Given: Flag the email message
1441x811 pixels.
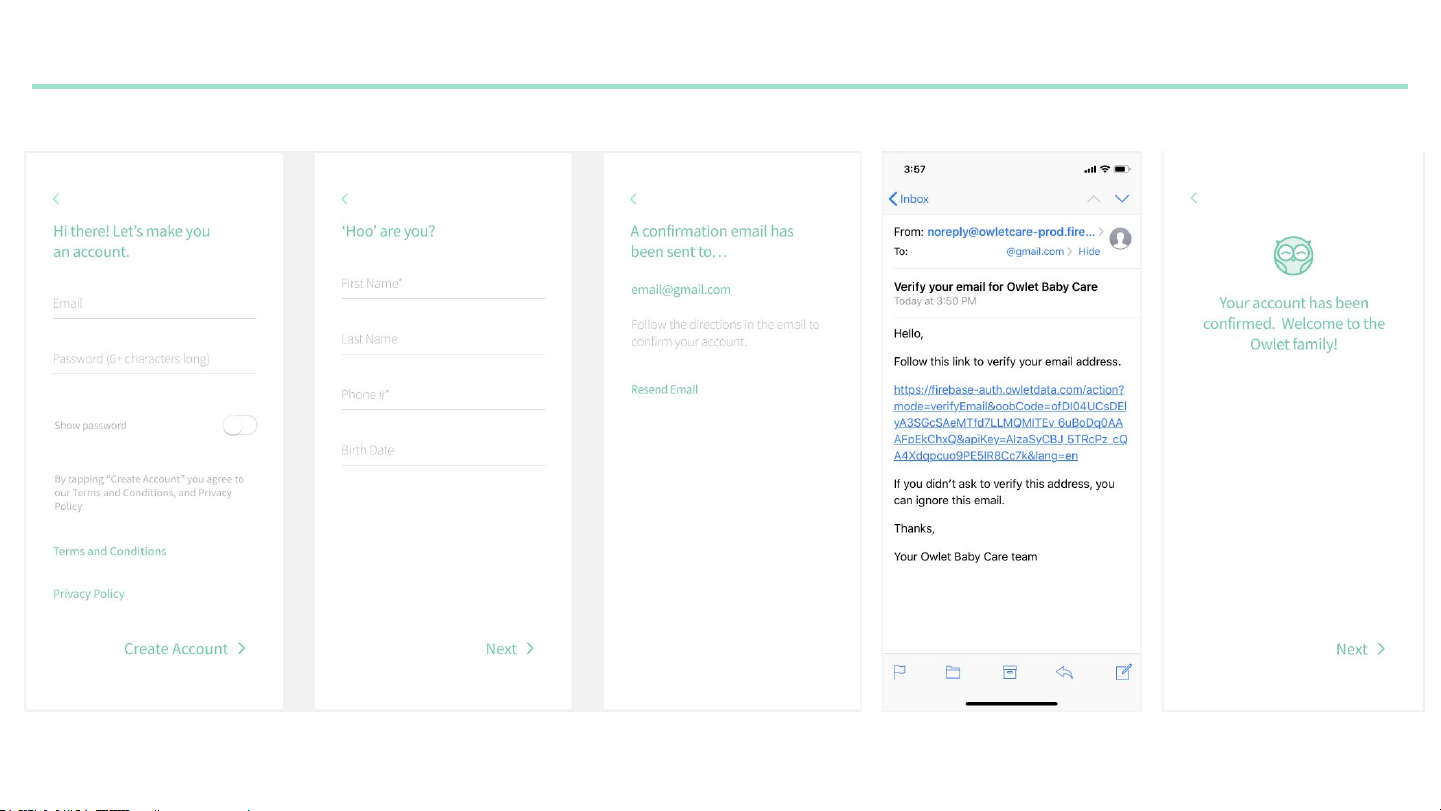Looking at the screenshot, I should 899,673.
